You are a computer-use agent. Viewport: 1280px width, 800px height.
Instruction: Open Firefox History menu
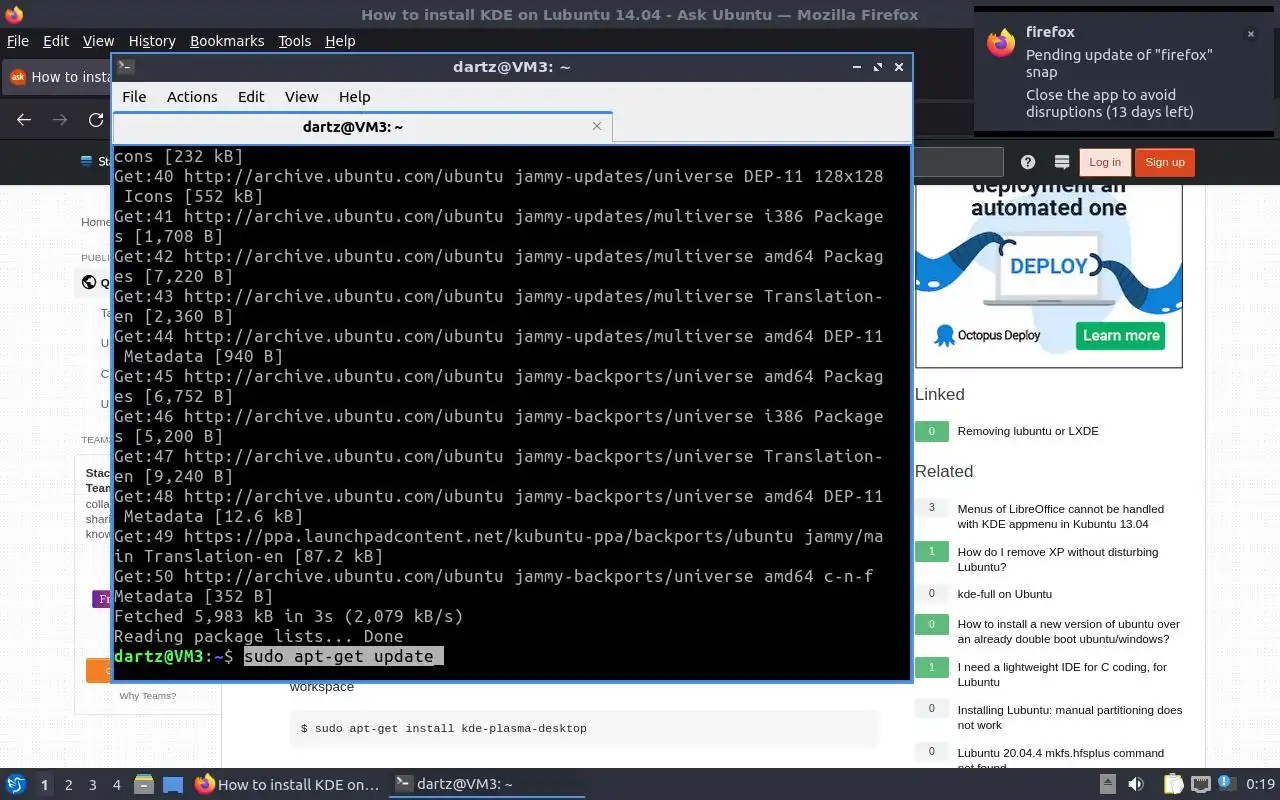coord(152,41)
